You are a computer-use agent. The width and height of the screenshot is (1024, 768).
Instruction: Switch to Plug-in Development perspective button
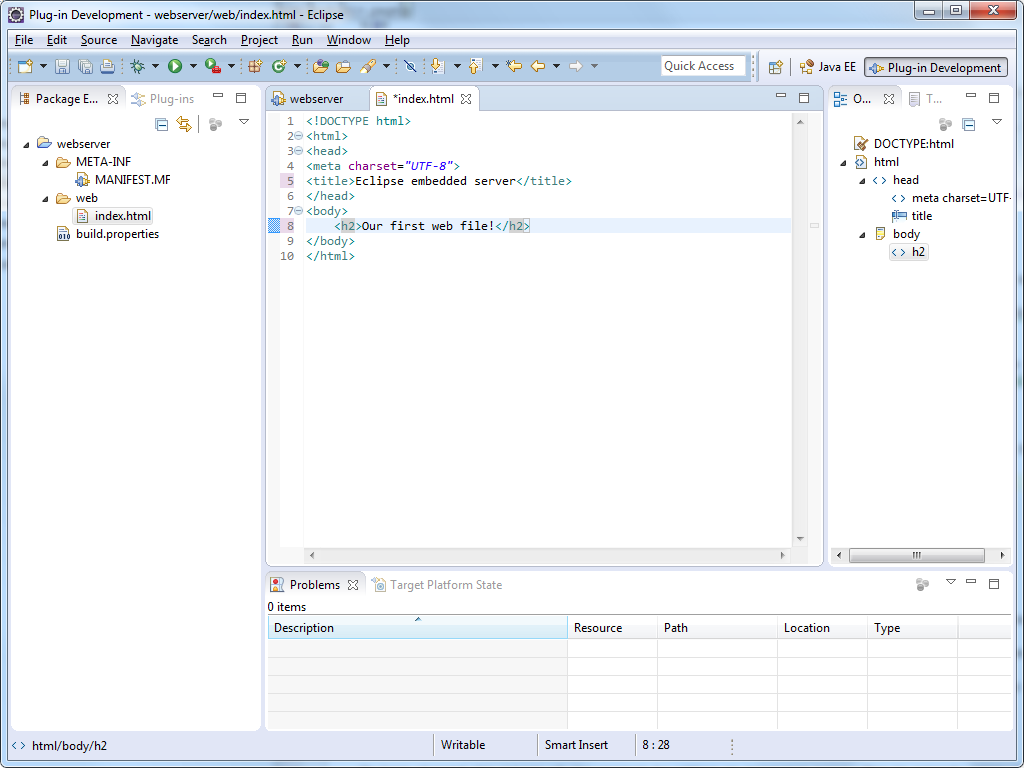click(936, 67)
